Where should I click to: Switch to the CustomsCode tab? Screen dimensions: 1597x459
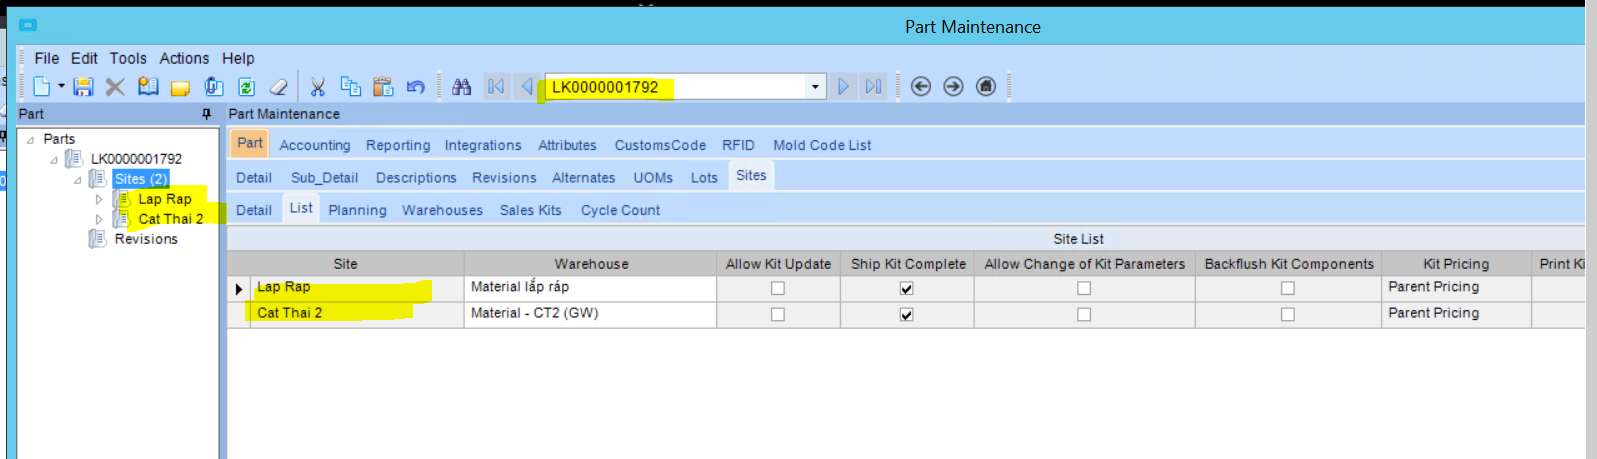coord(660,145)
